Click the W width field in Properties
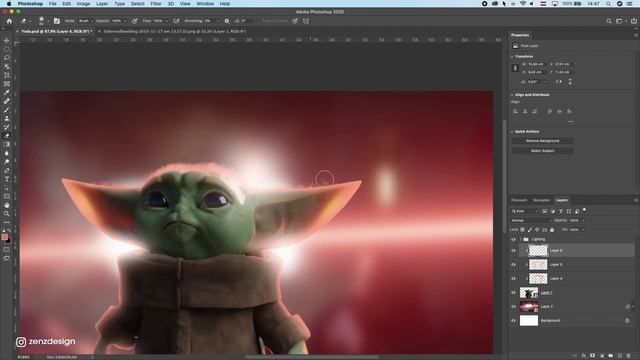Screen dimensions: 640x360 tap(536, 64)
